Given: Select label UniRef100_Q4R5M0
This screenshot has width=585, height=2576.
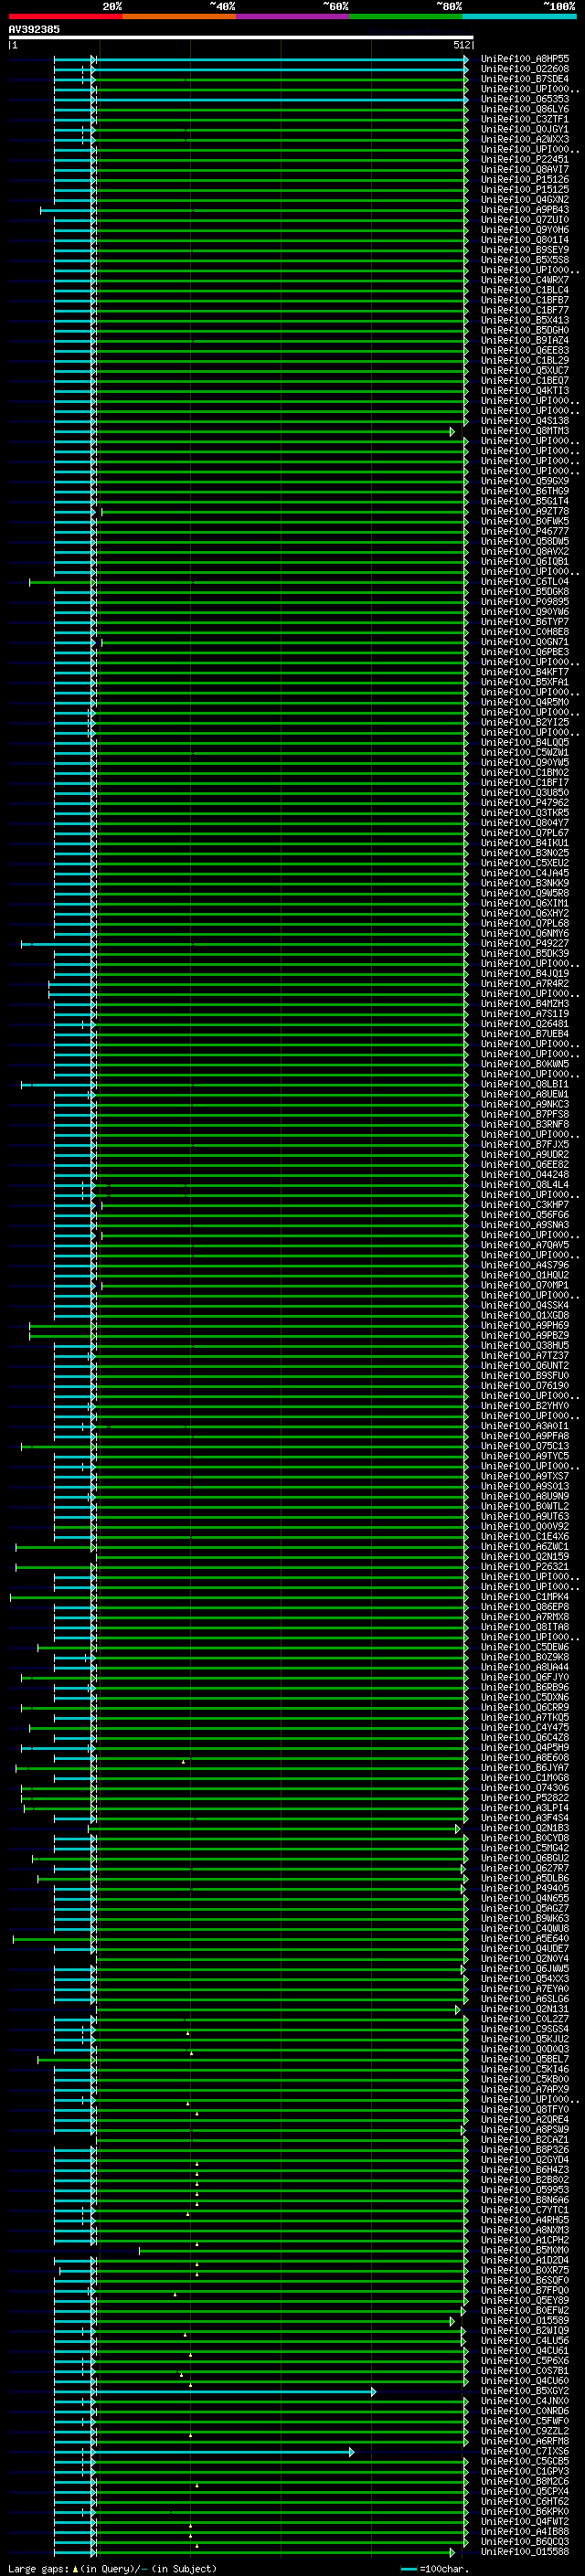Looking at the screenshot, I should [524, 702].
